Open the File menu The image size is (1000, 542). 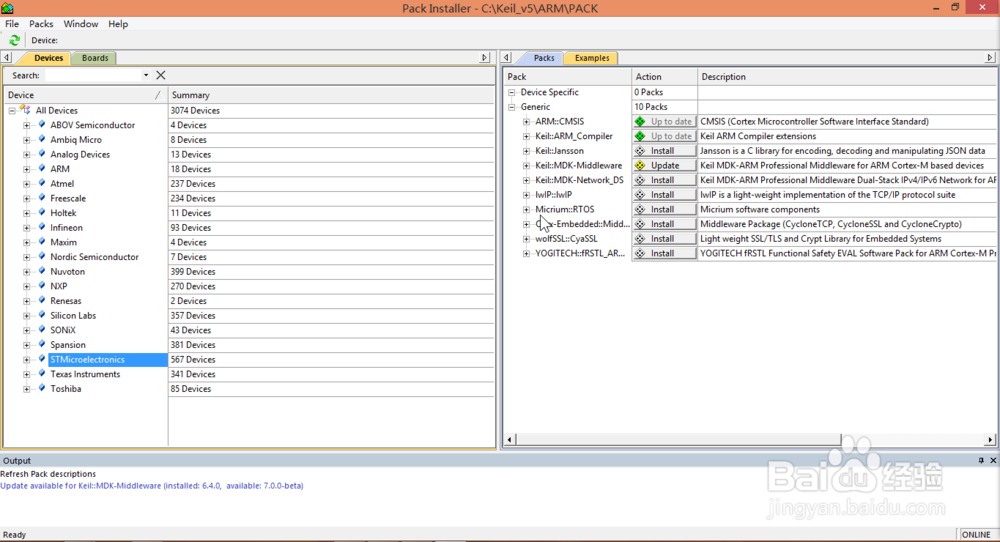click(12, 24)
